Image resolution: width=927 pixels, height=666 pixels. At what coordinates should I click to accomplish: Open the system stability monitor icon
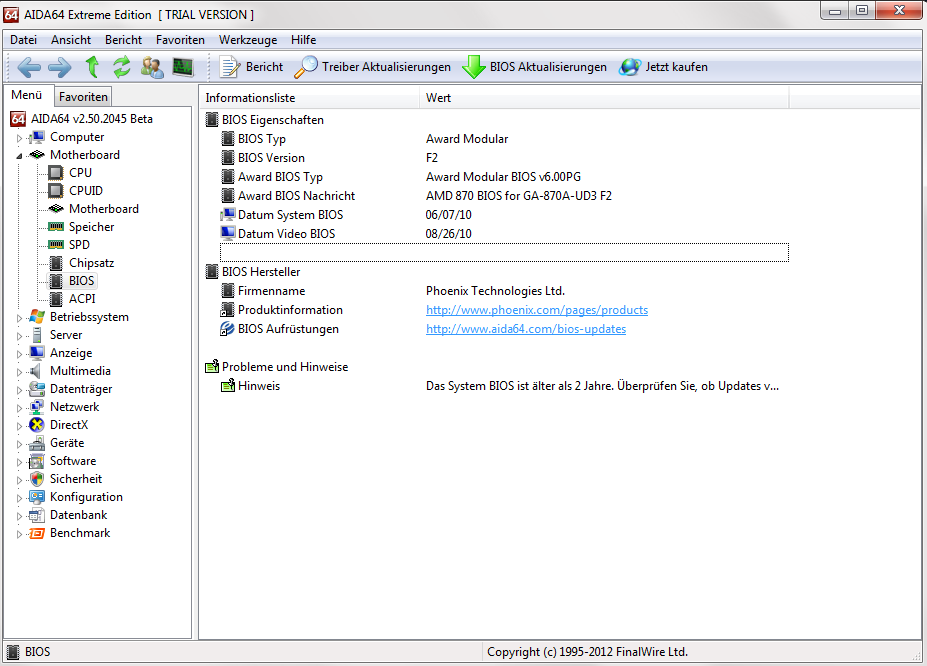(183, 67)
